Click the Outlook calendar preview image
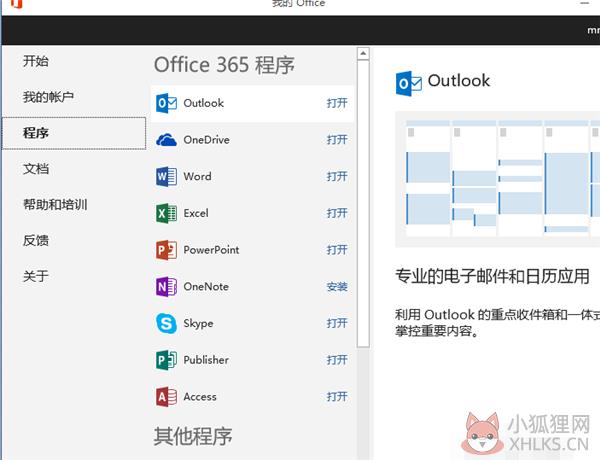600x460 pixels. point(497,179)
